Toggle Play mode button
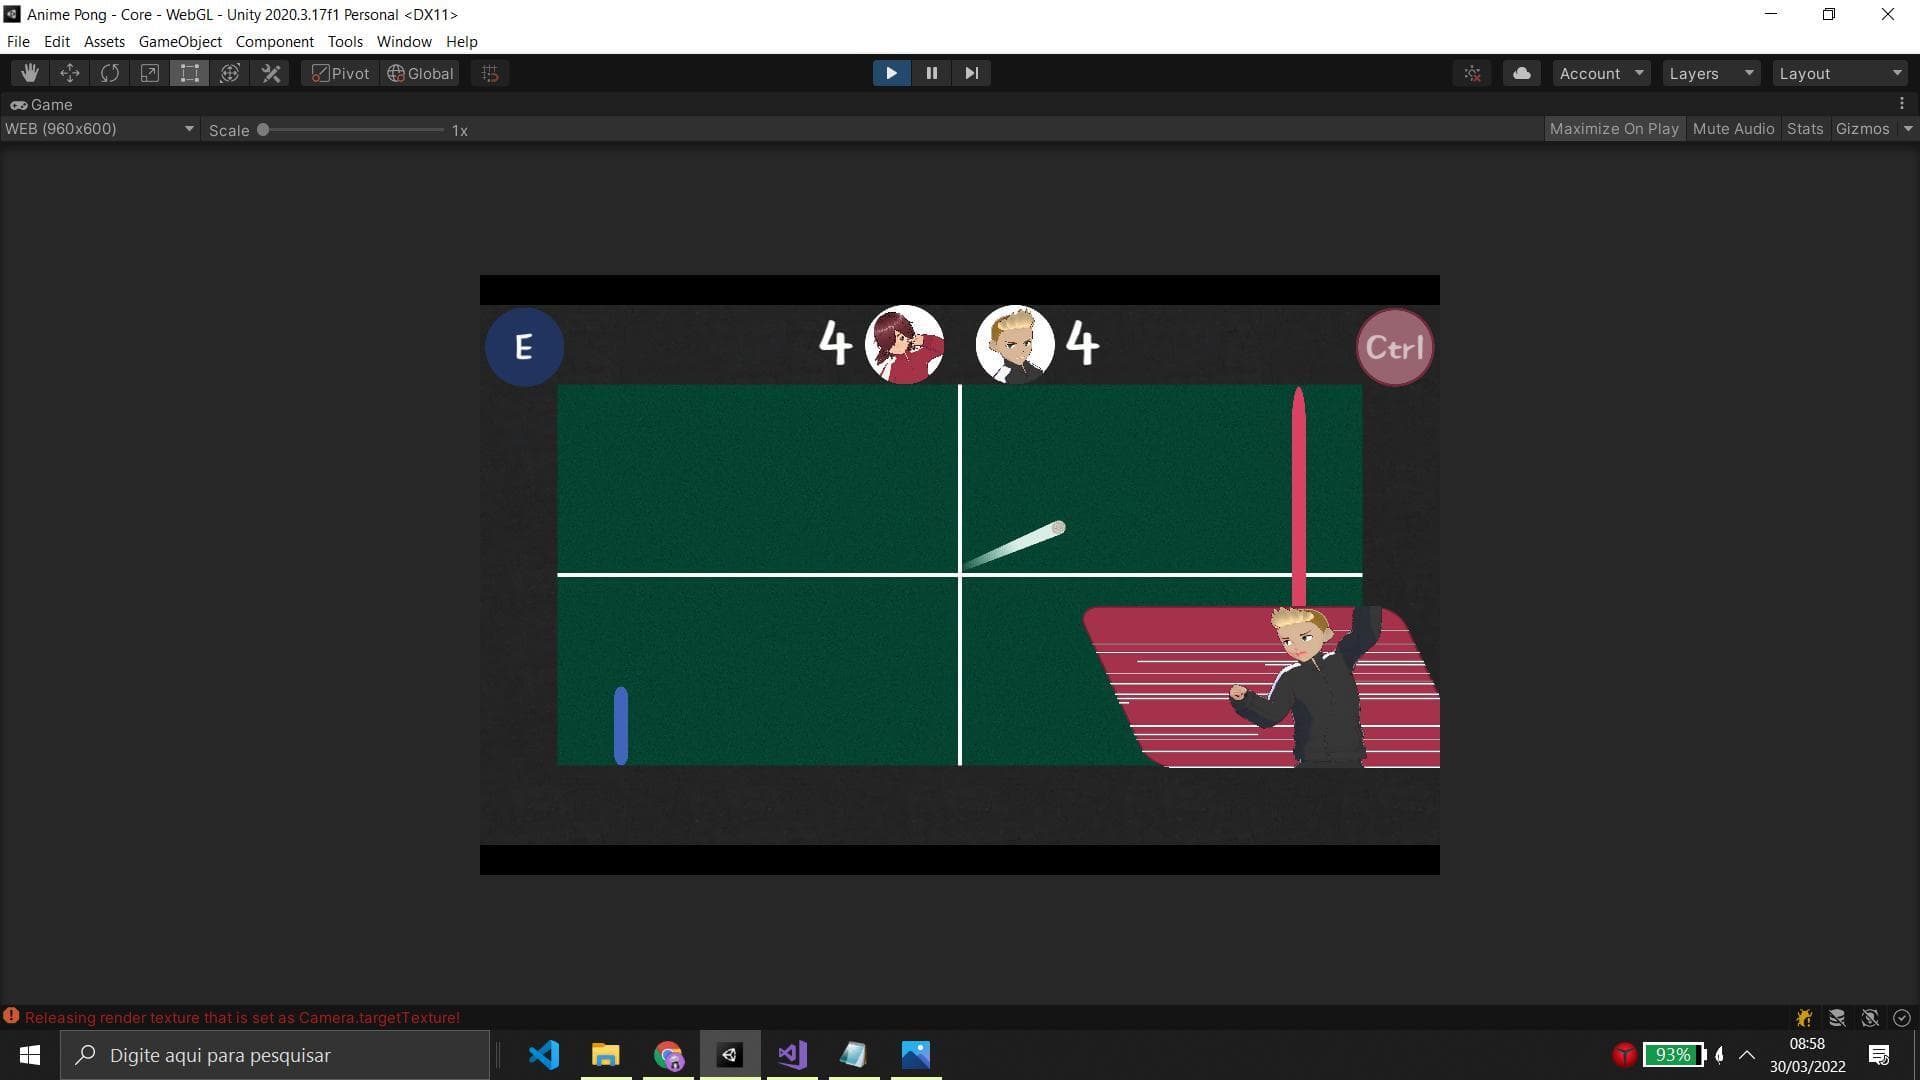Screen dimensions: 1920x1080 point(891,73)
